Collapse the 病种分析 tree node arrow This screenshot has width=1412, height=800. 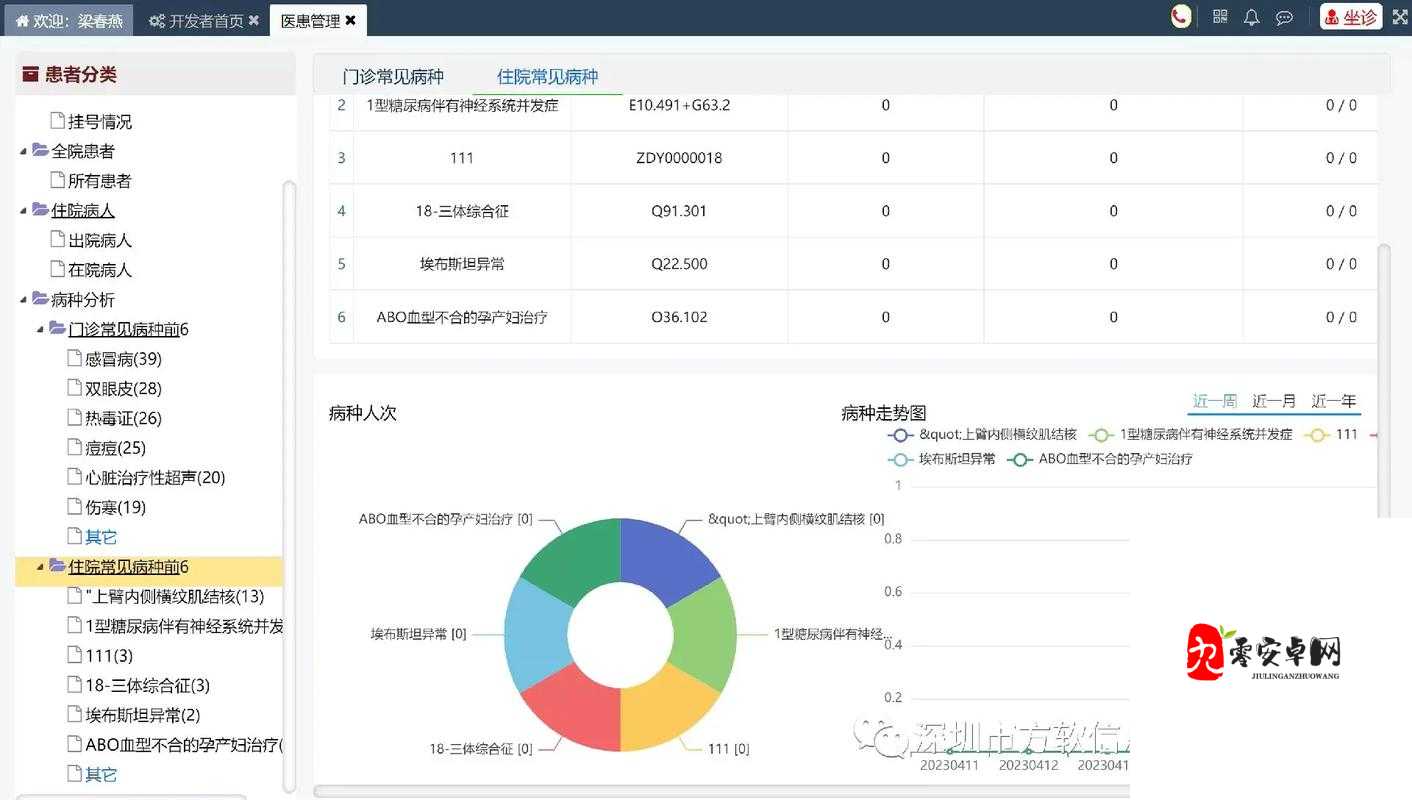[24, 300]
